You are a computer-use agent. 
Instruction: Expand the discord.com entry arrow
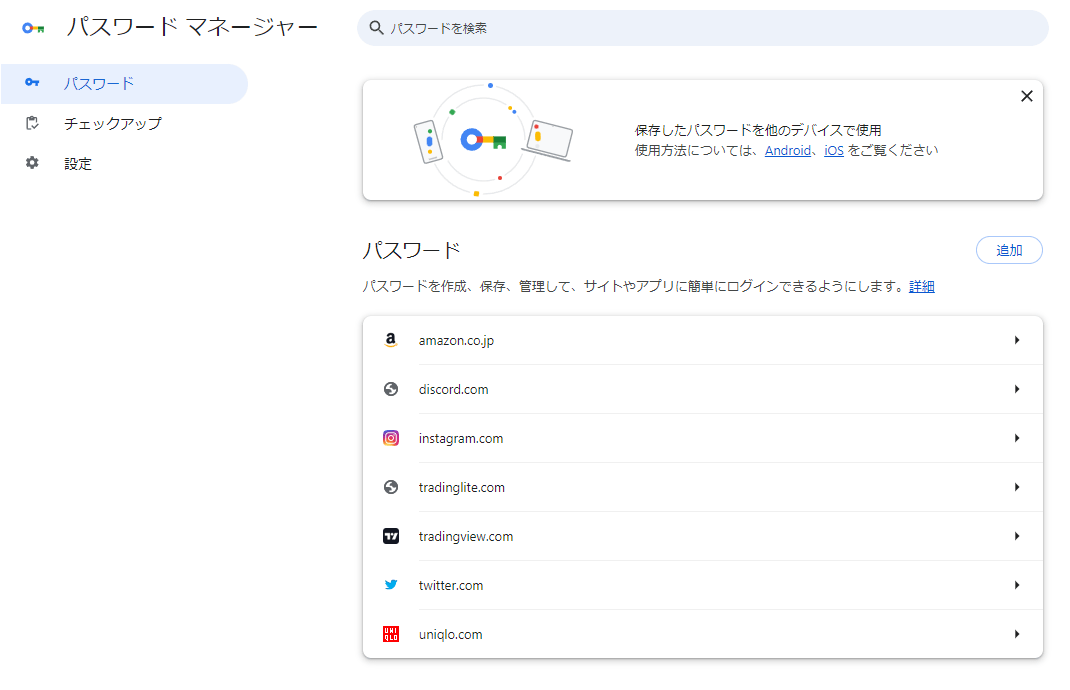[1017, 389]
